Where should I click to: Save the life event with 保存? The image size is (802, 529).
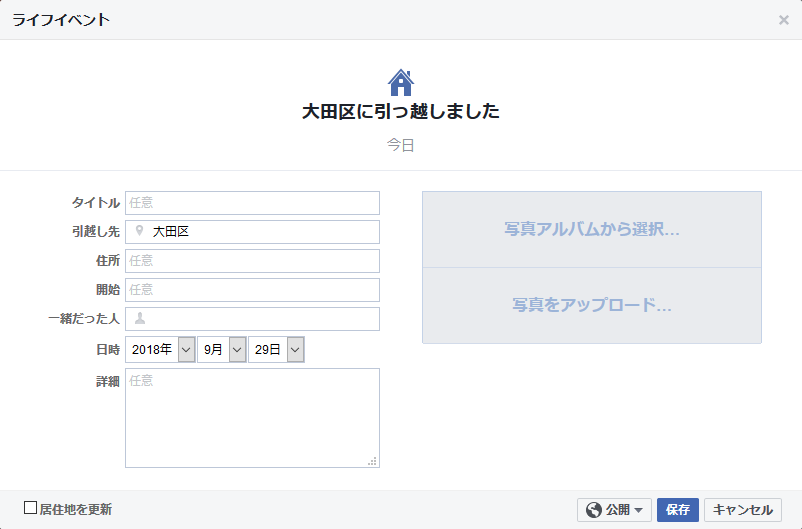point(678,510)
